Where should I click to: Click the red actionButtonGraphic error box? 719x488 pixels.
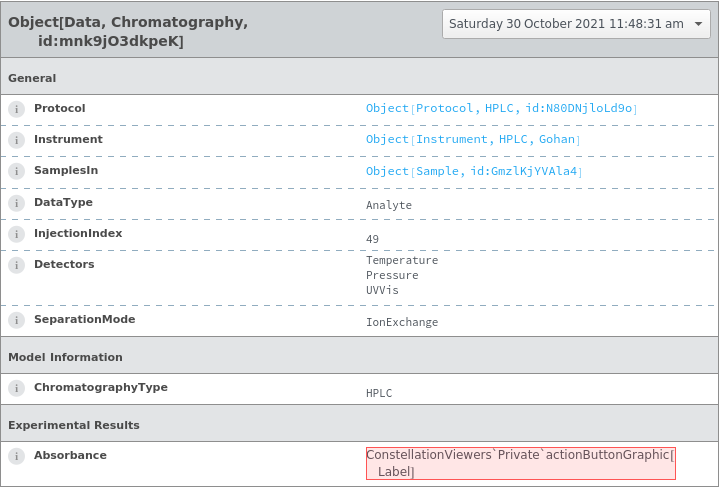[520, 463]
